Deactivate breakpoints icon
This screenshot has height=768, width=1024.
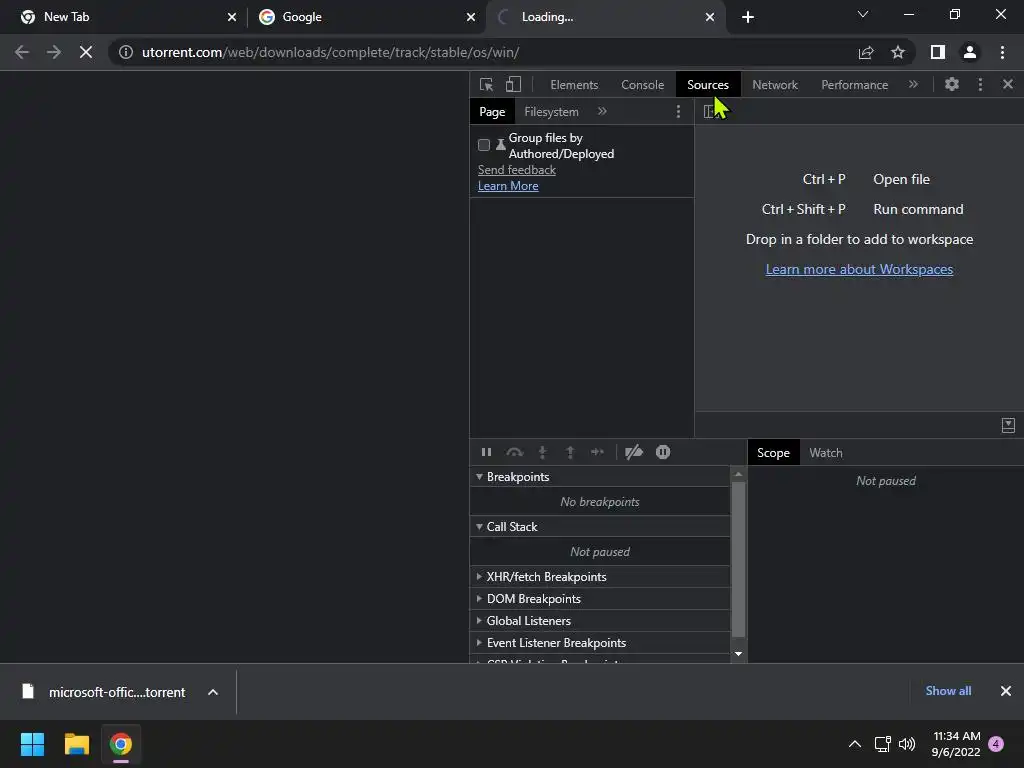coord(633,452)
